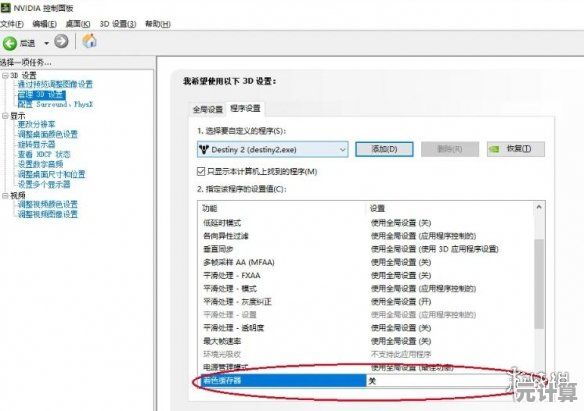Open the 桌面(K) menu
This screenshot has width=584, height=411.
(78, 24)
